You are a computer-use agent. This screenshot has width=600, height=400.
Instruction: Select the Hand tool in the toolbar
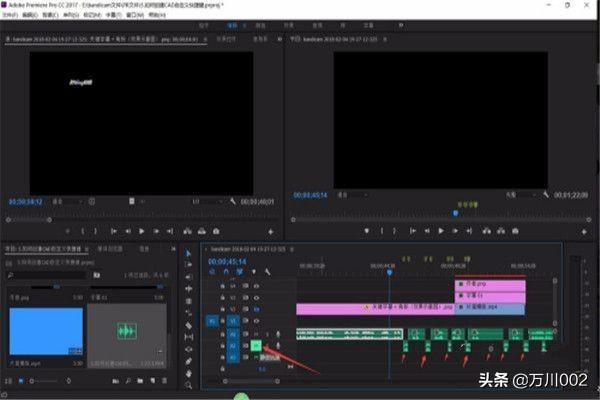(189, 373)
